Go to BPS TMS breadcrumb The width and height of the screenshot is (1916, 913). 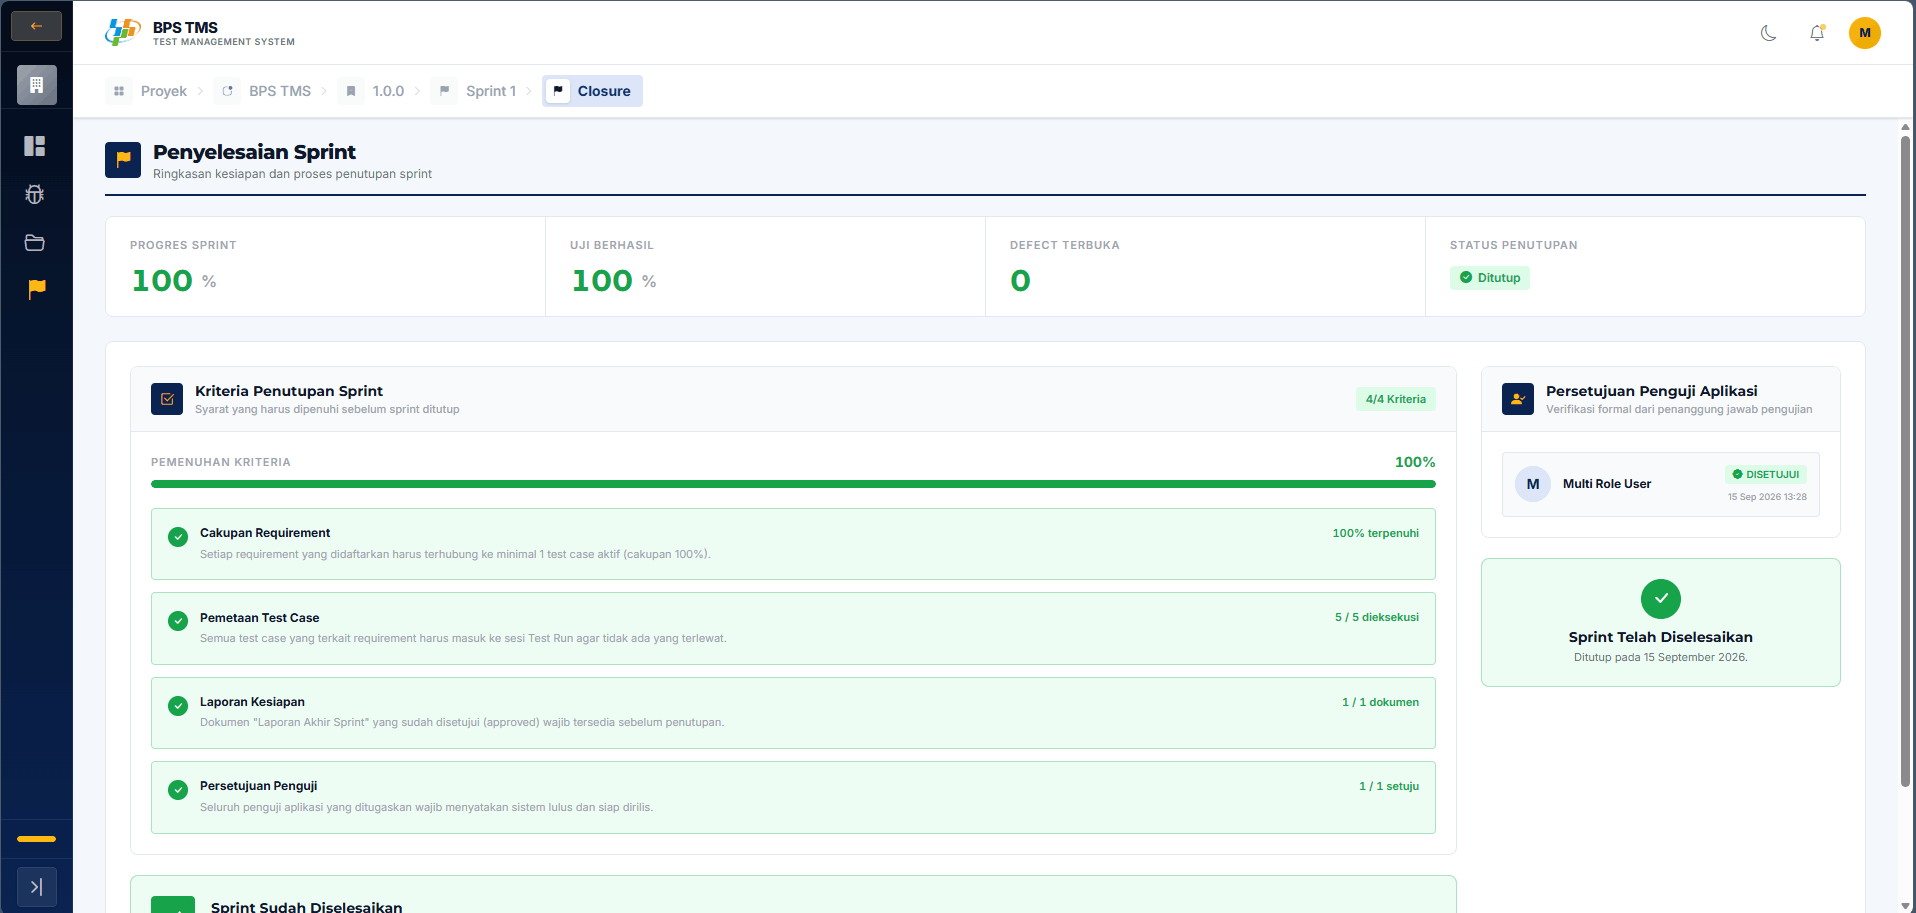pyautogui.click(x=264, y=91)
